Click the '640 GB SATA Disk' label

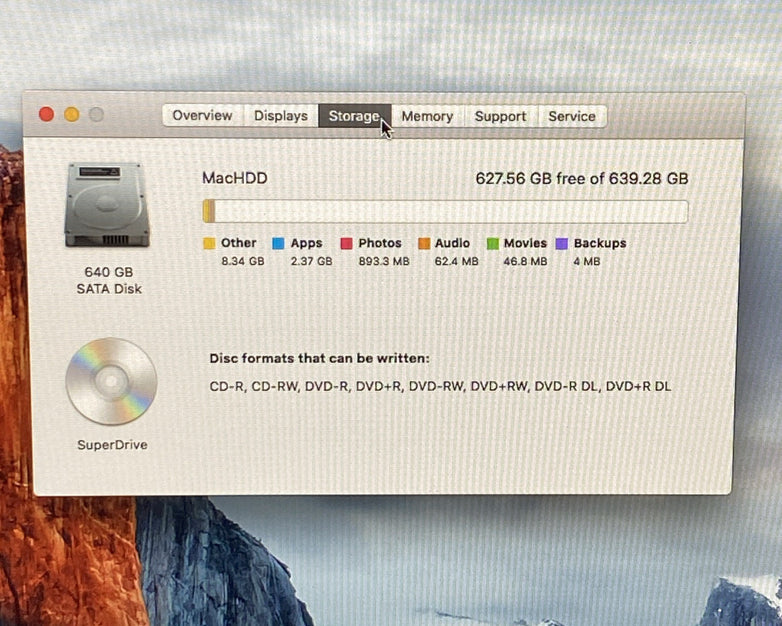click(109, 280)
